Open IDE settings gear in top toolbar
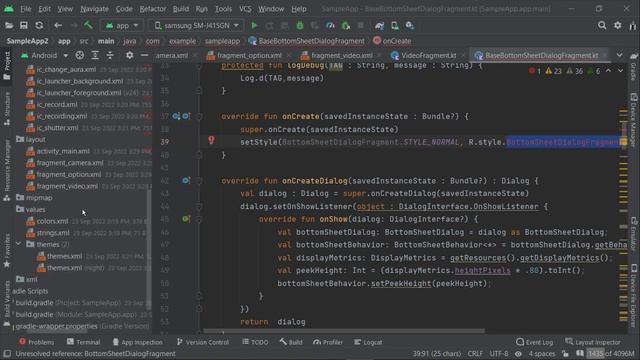The height and width of the screenshot is (360, 640). coord(618,25)
